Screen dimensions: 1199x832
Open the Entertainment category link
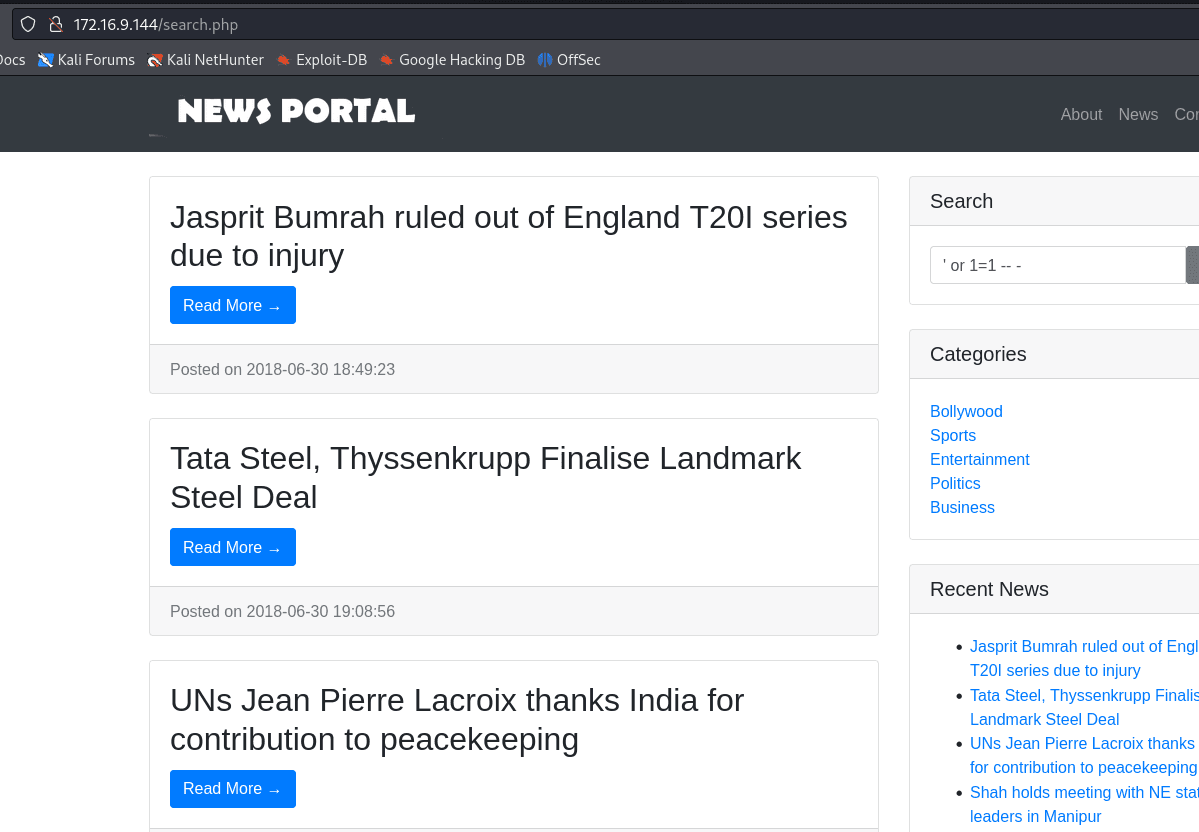pos(979,460)
